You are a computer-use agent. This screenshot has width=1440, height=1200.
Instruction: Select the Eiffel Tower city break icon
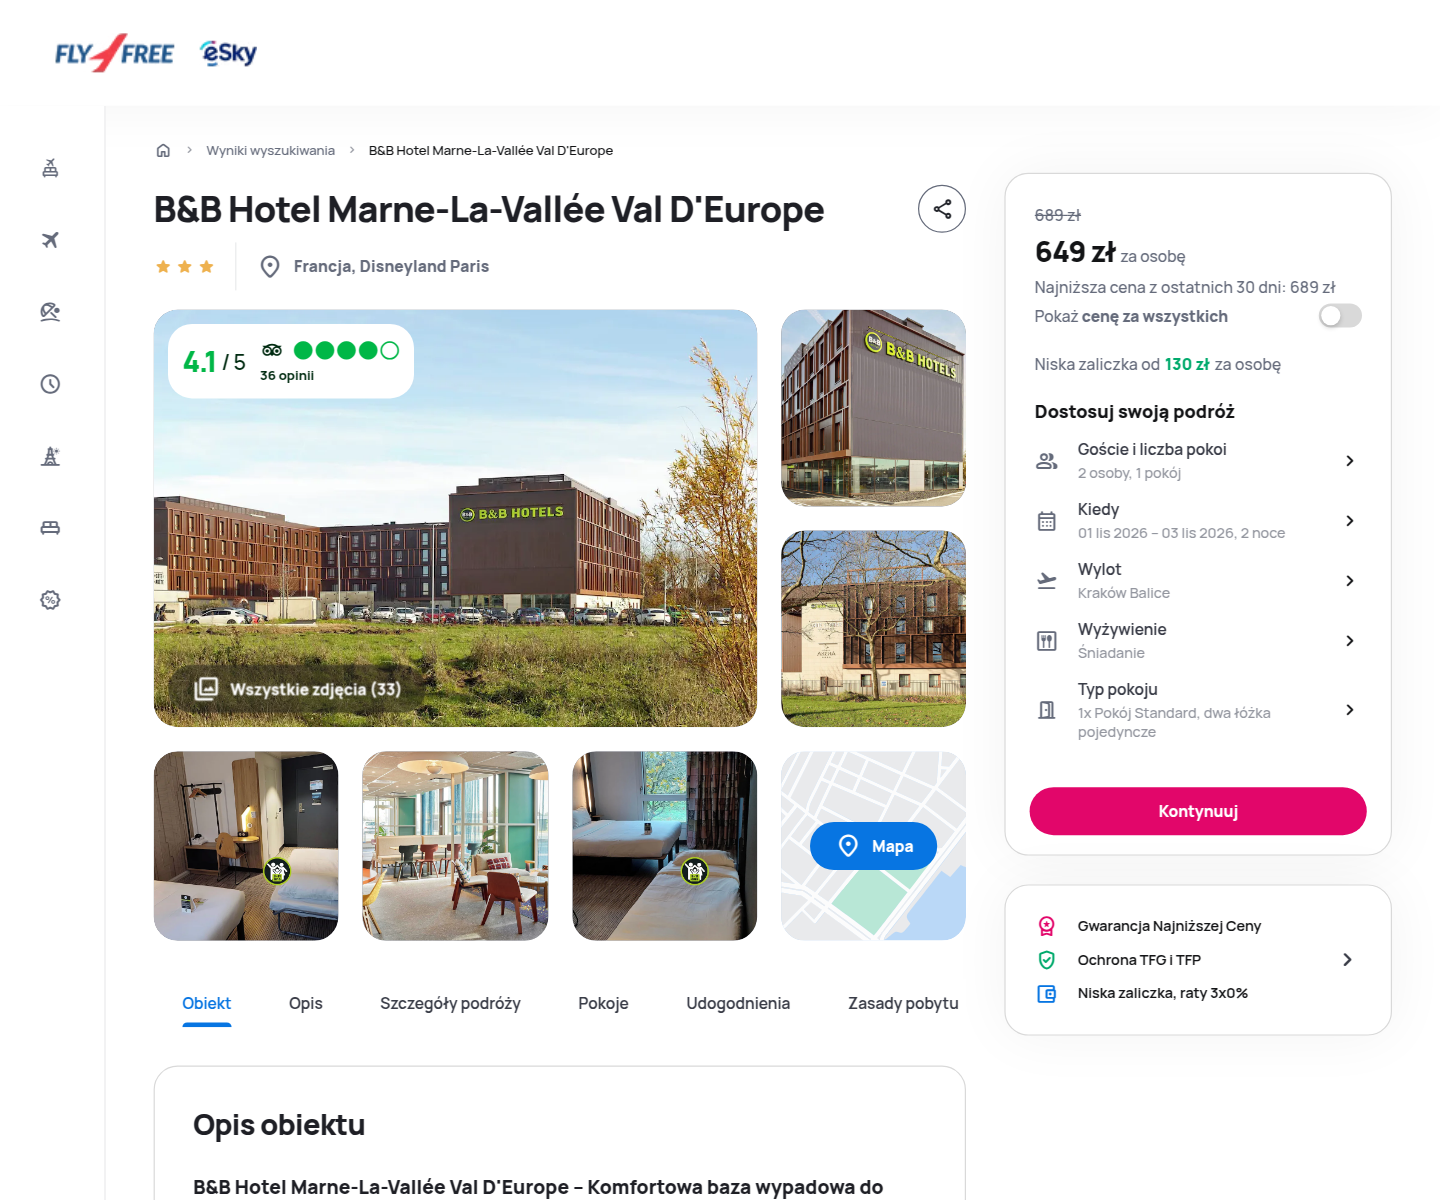coord(50,456)
